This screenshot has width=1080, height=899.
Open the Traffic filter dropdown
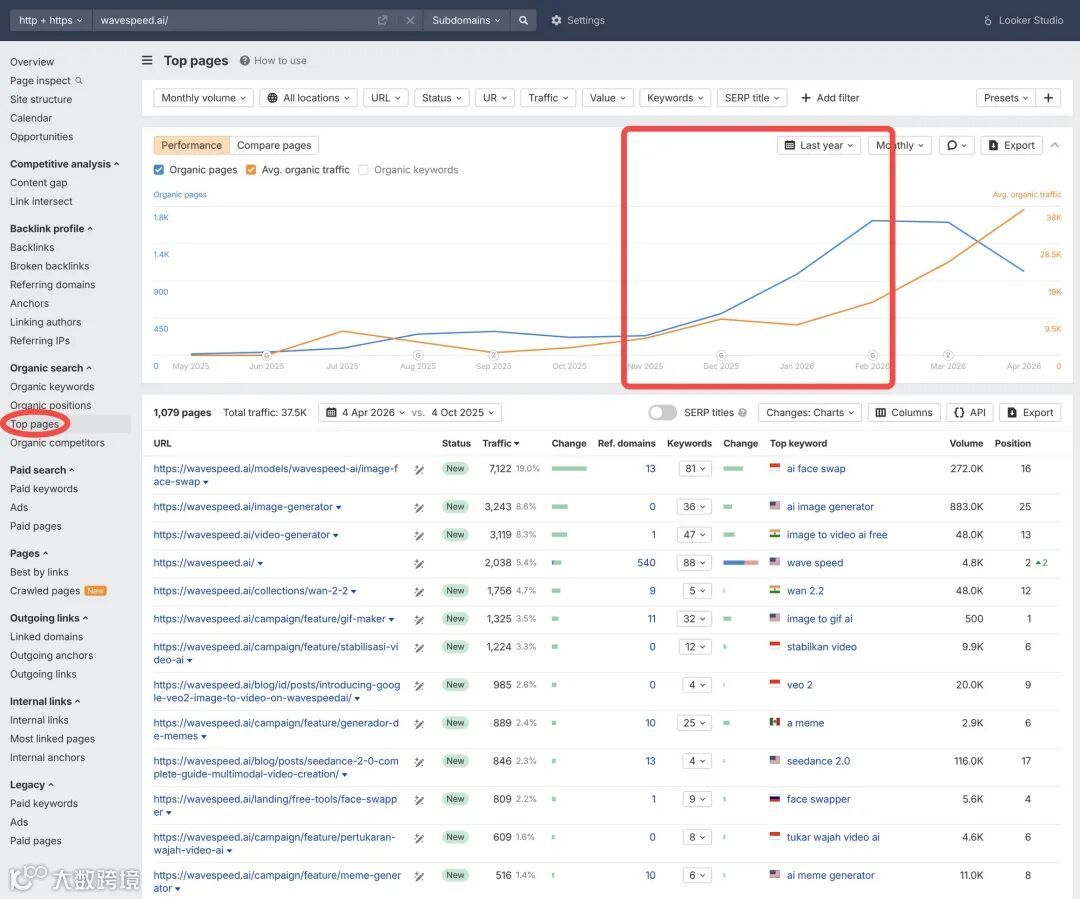click(x=548, y=98)
